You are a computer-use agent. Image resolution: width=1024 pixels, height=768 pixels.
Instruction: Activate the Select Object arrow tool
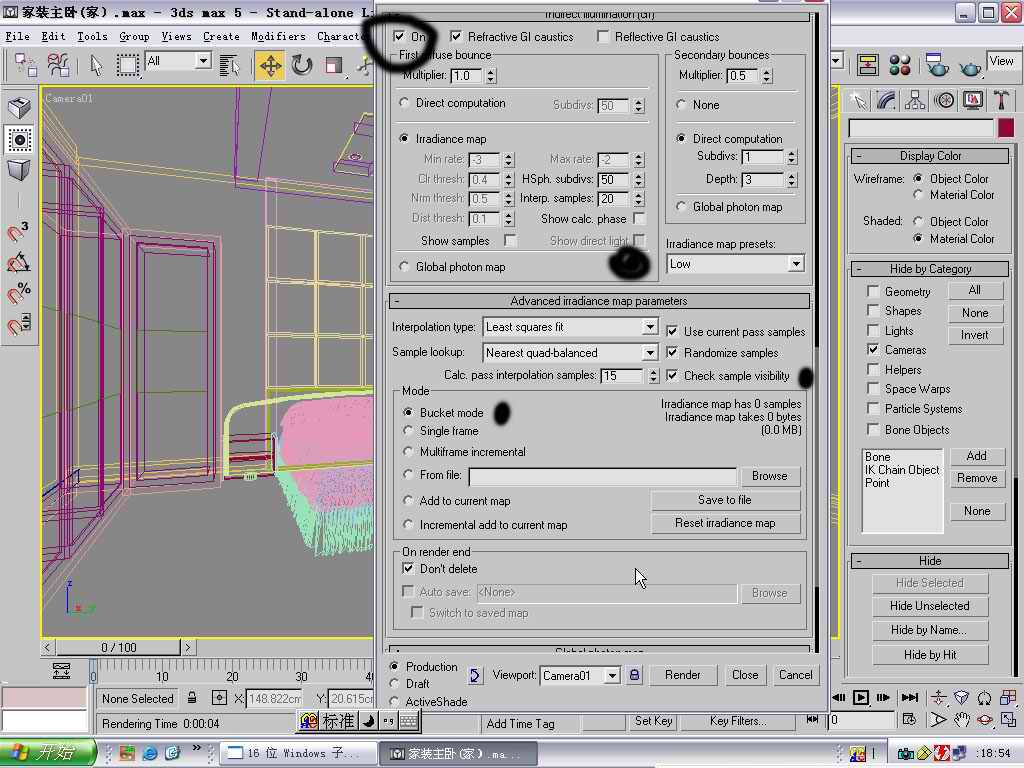96,65
